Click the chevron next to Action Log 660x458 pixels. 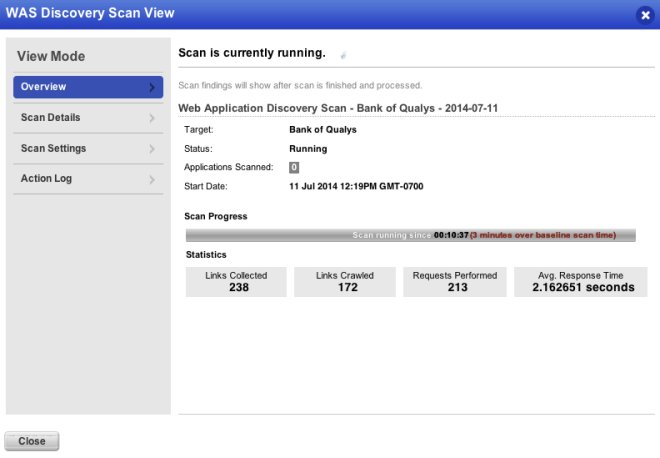pos(152,180)
